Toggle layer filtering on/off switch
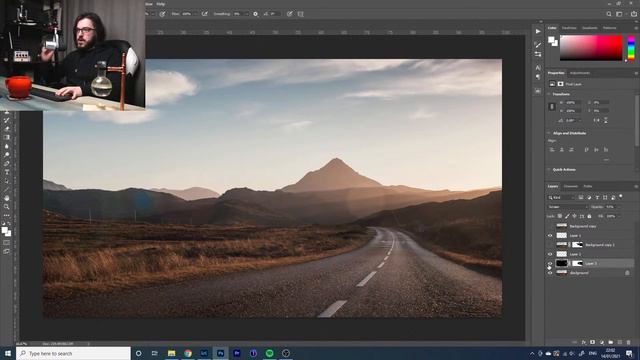Viewport: 640px width, 360px height. tap(621, 197)
